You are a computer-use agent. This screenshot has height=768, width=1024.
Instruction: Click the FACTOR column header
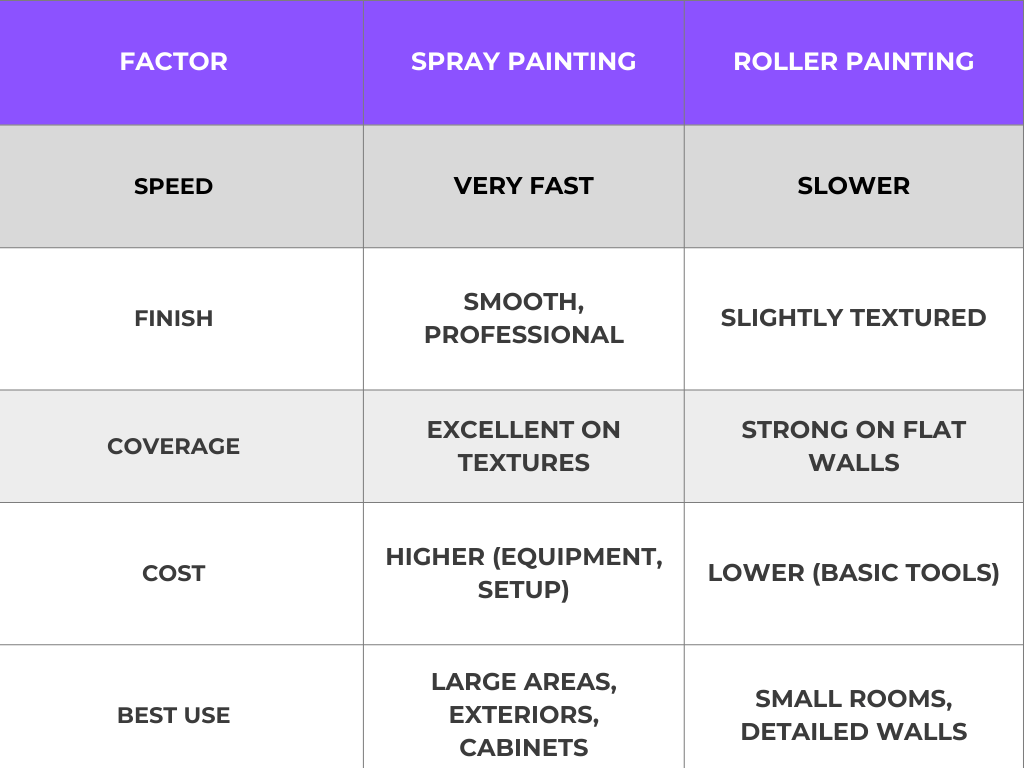pyautogui.click(x=173, y=62)
